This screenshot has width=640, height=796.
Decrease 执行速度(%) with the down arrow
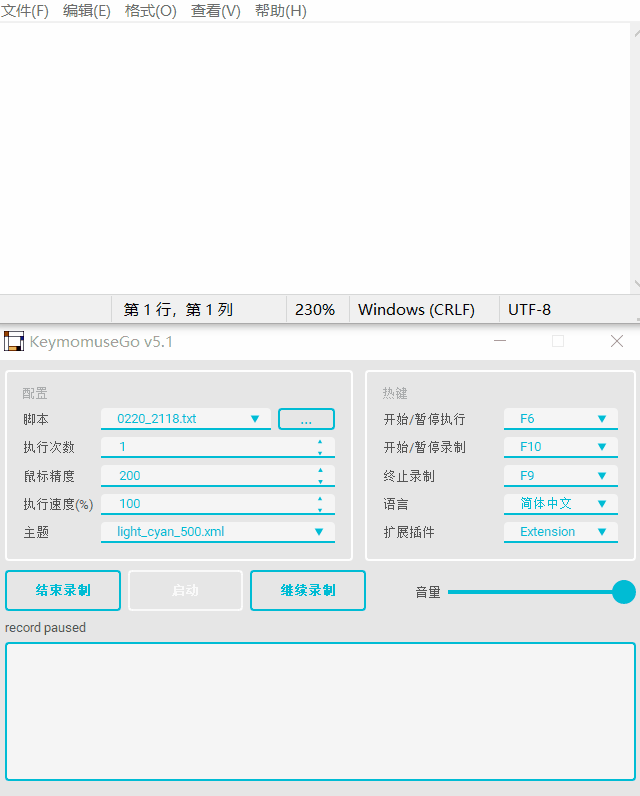click(x=320, y=509)
